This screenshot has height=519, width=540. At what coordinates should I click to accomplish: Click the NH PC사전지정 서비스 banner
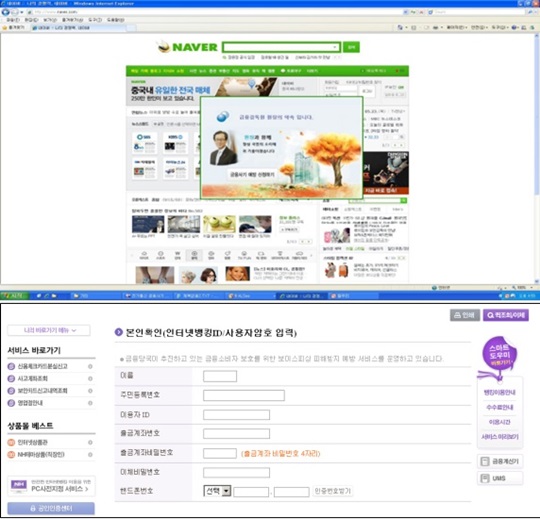pyautogui.click(x=51, y=486)
